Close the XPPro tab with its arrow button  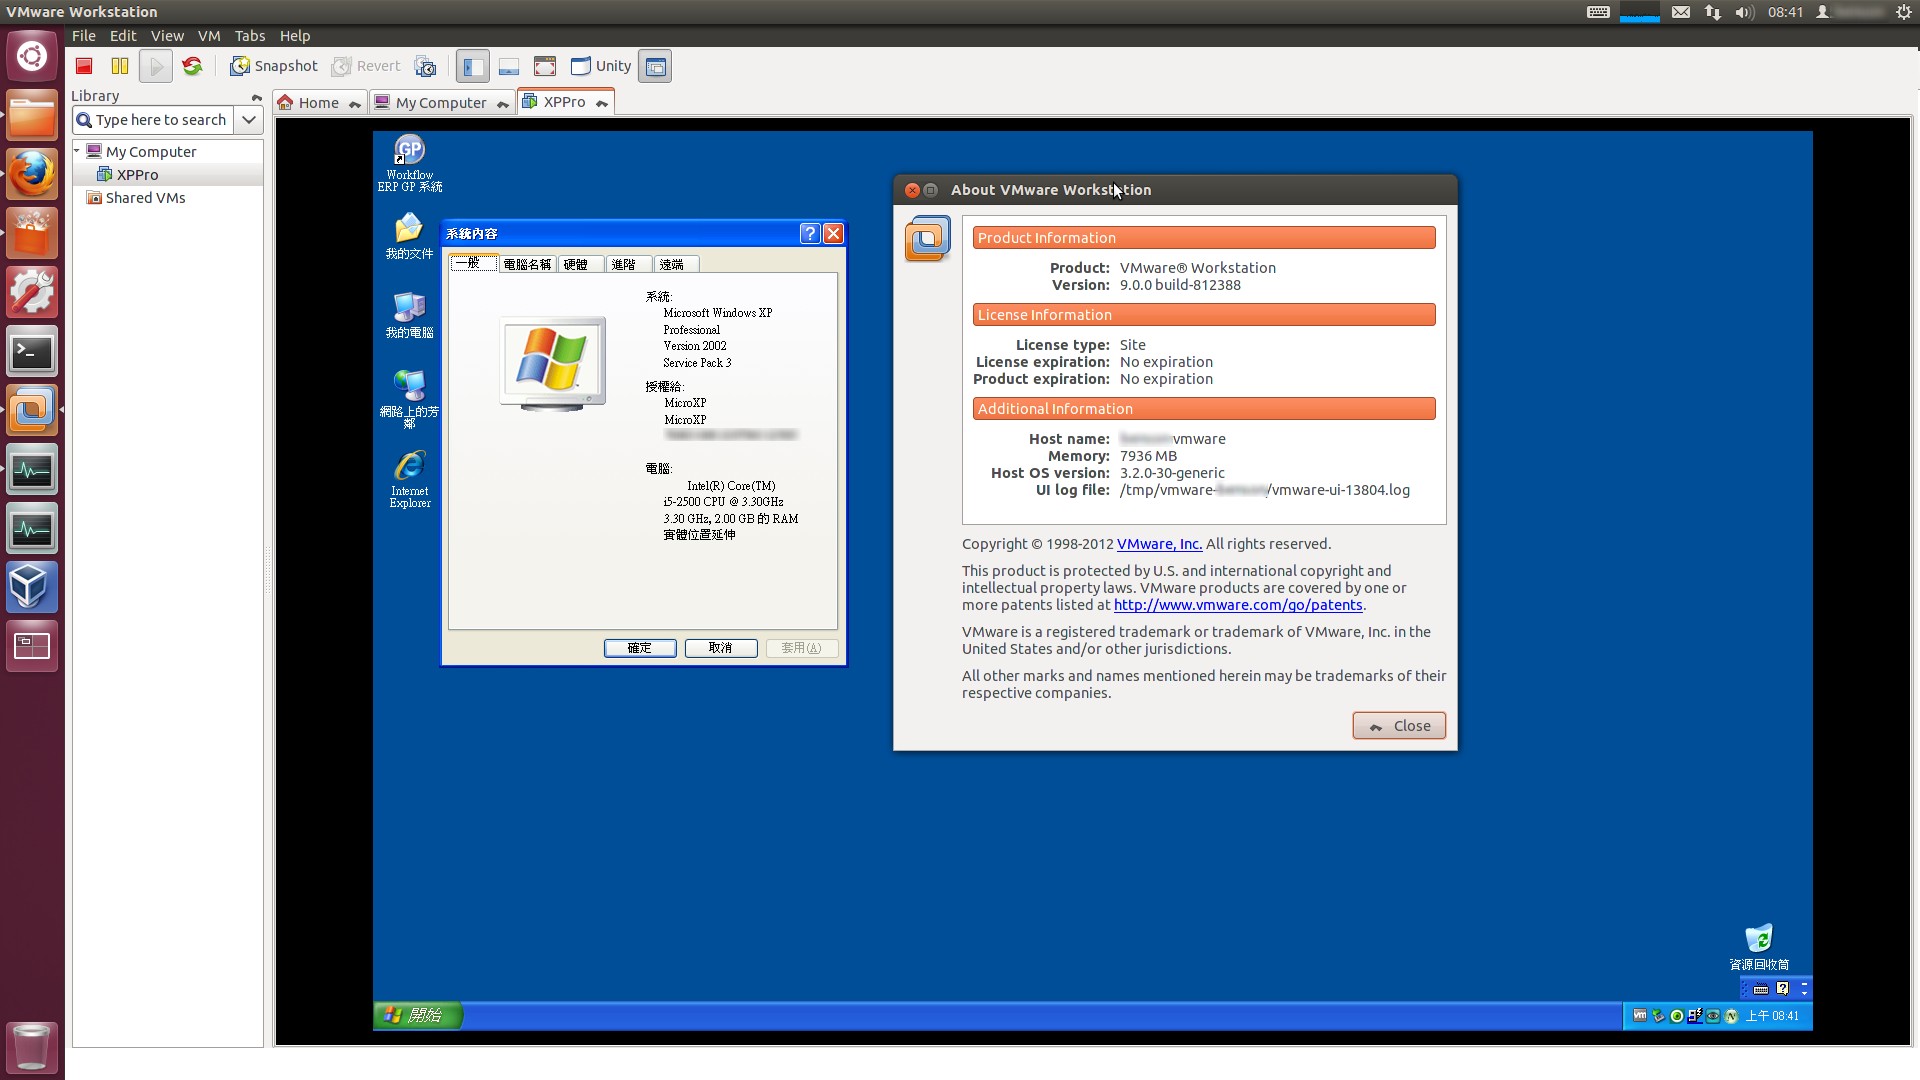602,103
